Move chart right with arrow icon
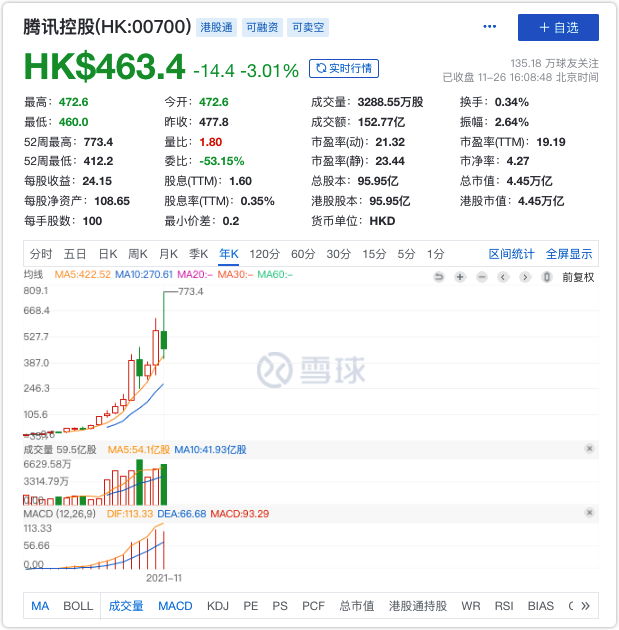619x630 pixels. tap(525, 277)
